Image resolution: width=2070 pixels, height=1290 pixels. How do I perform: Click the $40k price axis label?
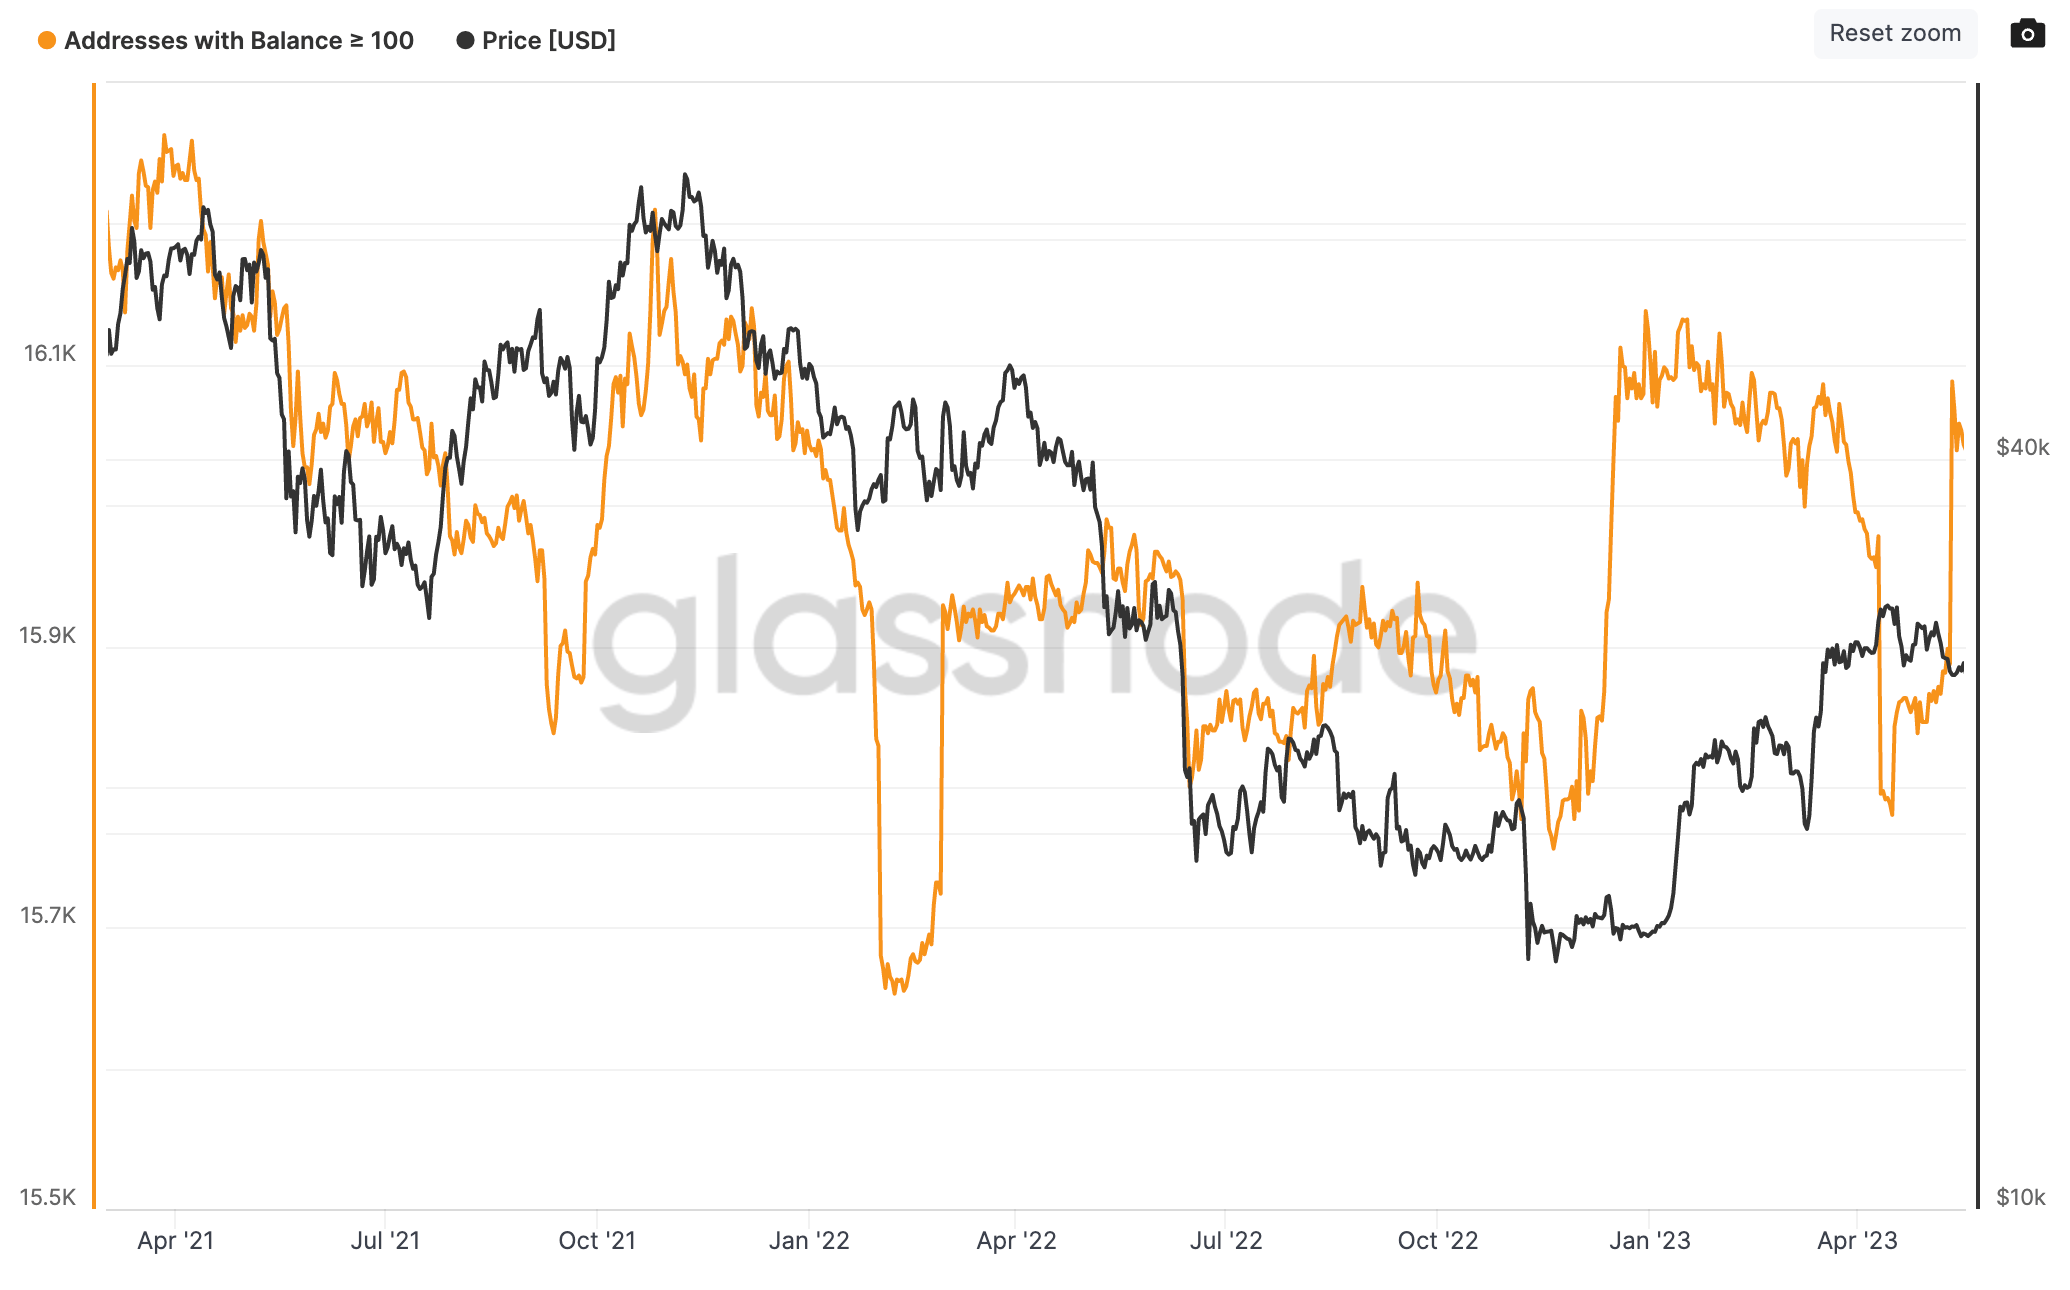point(2022,447)
